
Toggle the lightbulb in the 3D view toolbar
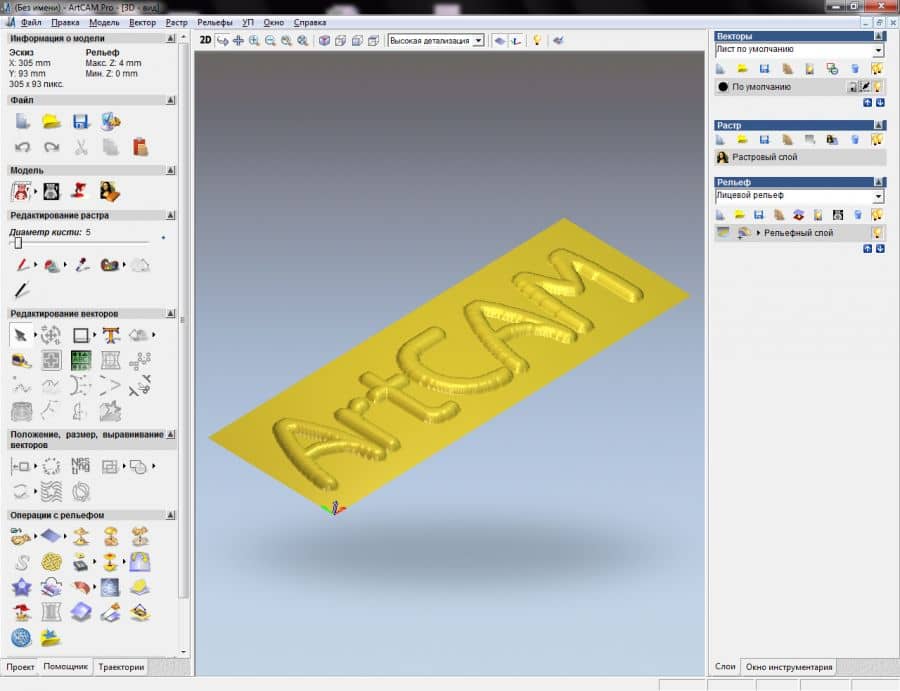(537, 40)
